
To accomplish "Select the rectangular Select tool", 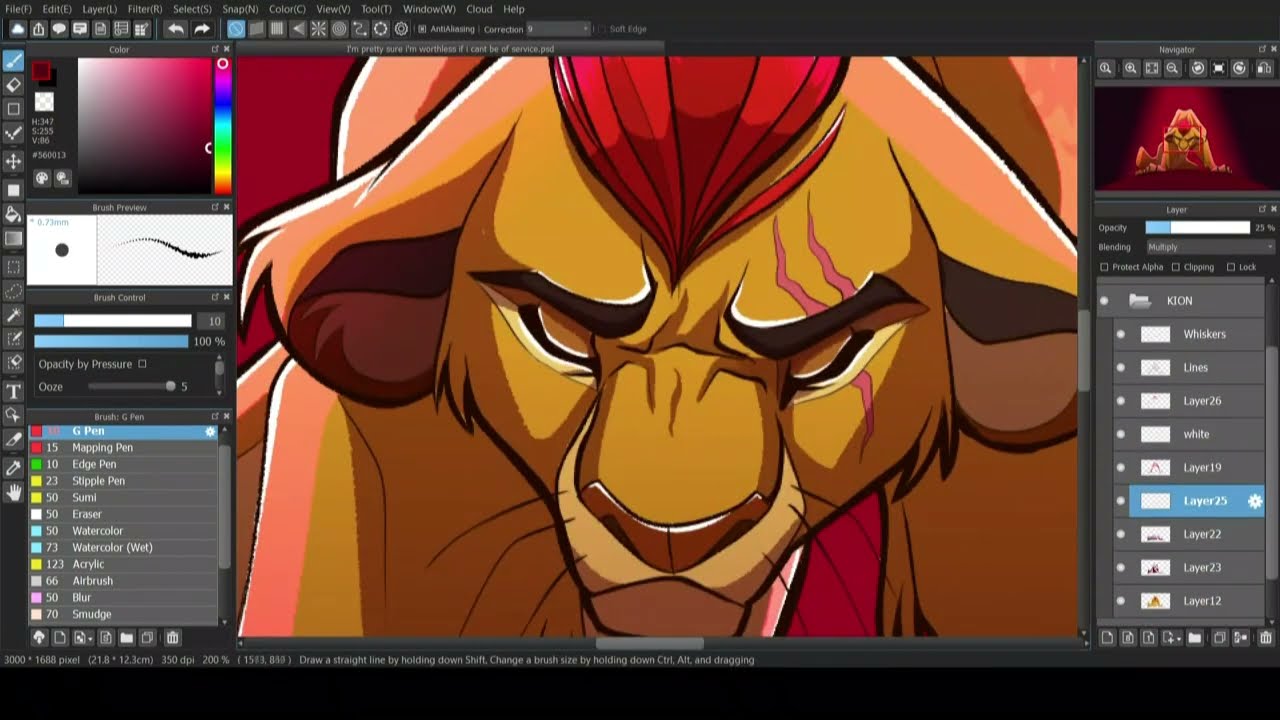I will coord(13,266).
